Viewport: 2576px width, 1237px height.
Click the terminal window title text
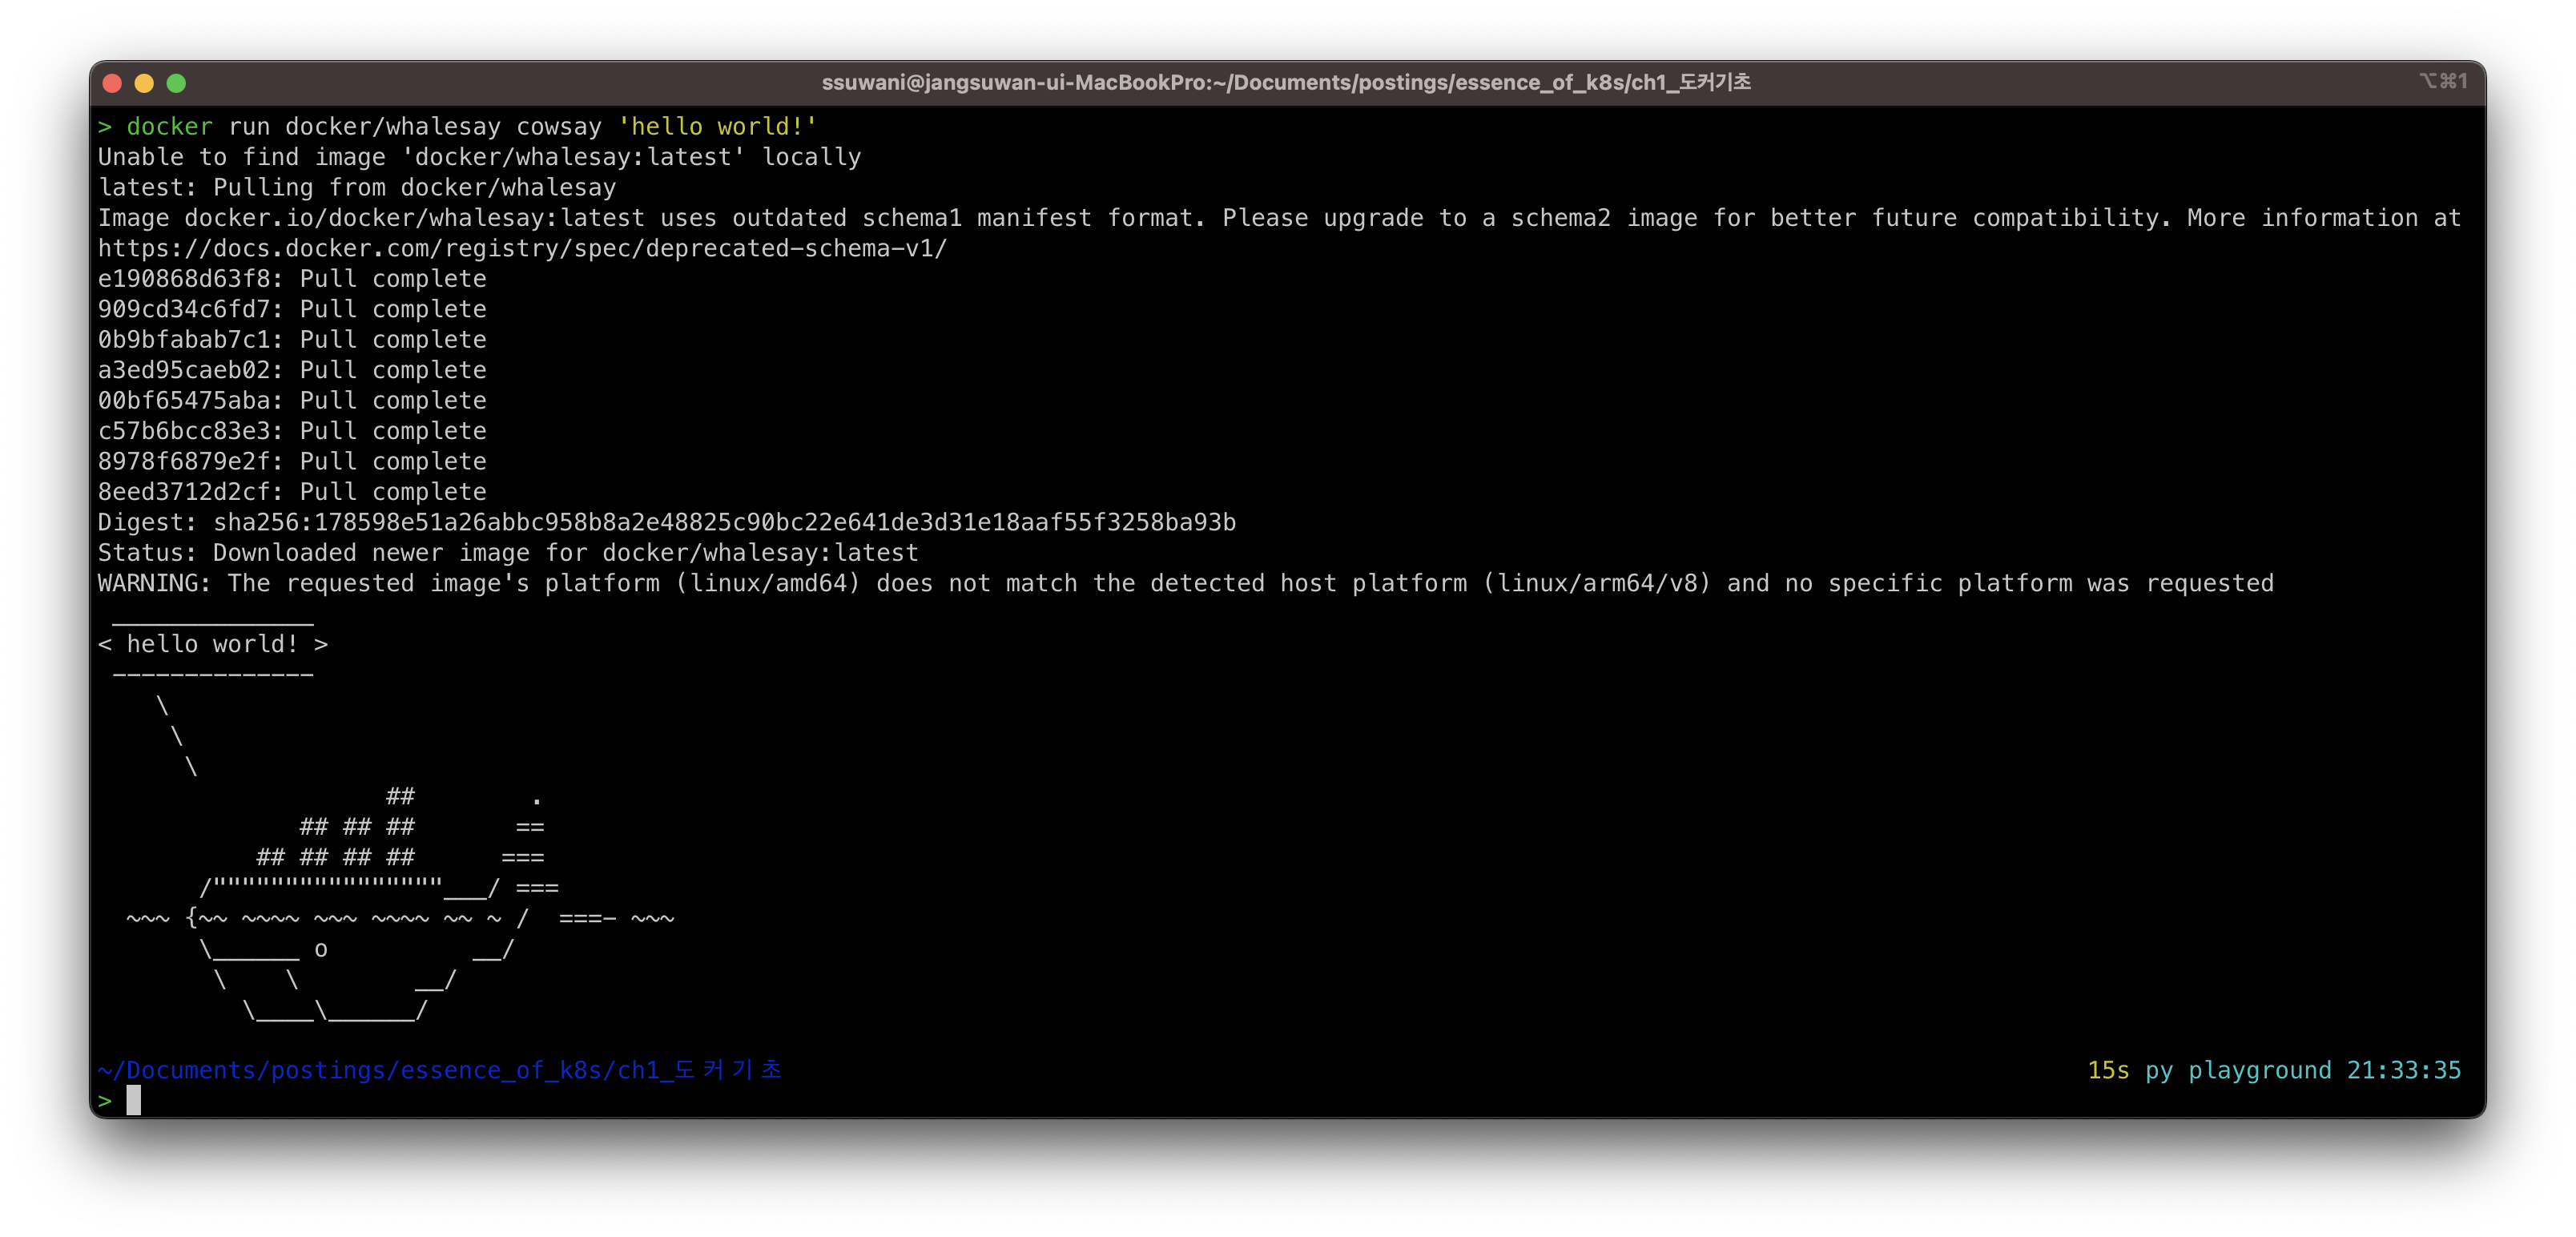pyautogui.click(x=1286, y=83)
